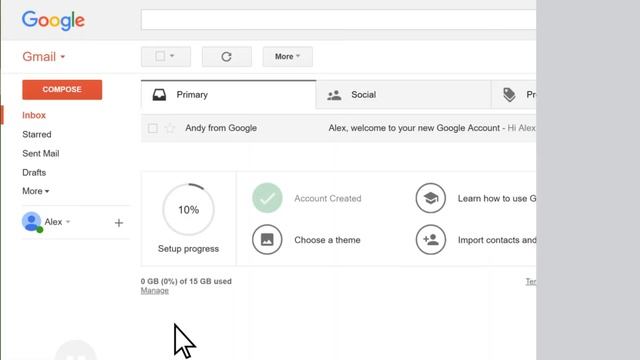Open the select-all checkbox dropdown

tap(166, 56)
